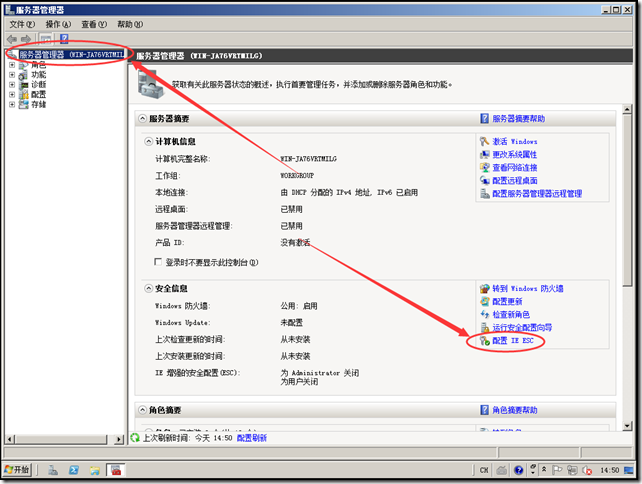Click the taskbar clock showing 14:50
This screenshot has width=642, height=484.
610,470
